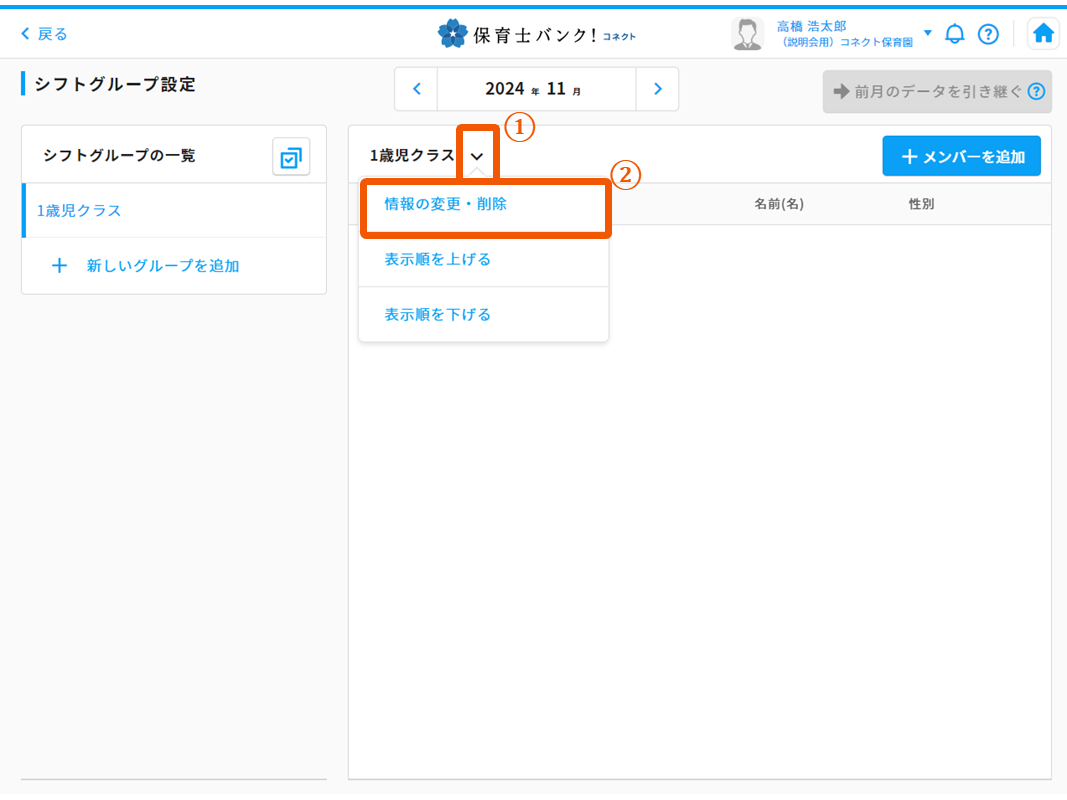Expand the 1歳児クラス chevron dropdown
Viewport: 1067px width, 800px height.
(477, 156)
